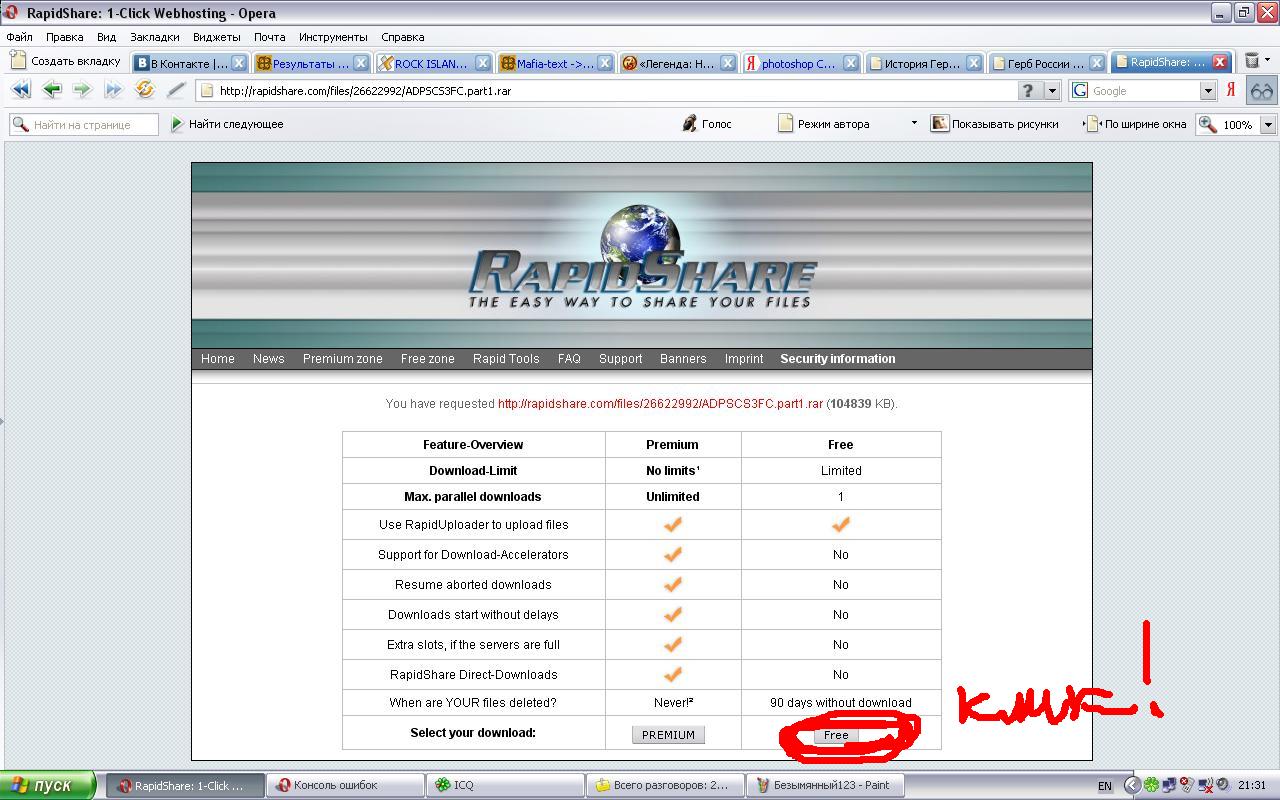The height and width of the screenshot is (800, 1280).
Task: Click the Голос microphone icon
Action: 689,124
